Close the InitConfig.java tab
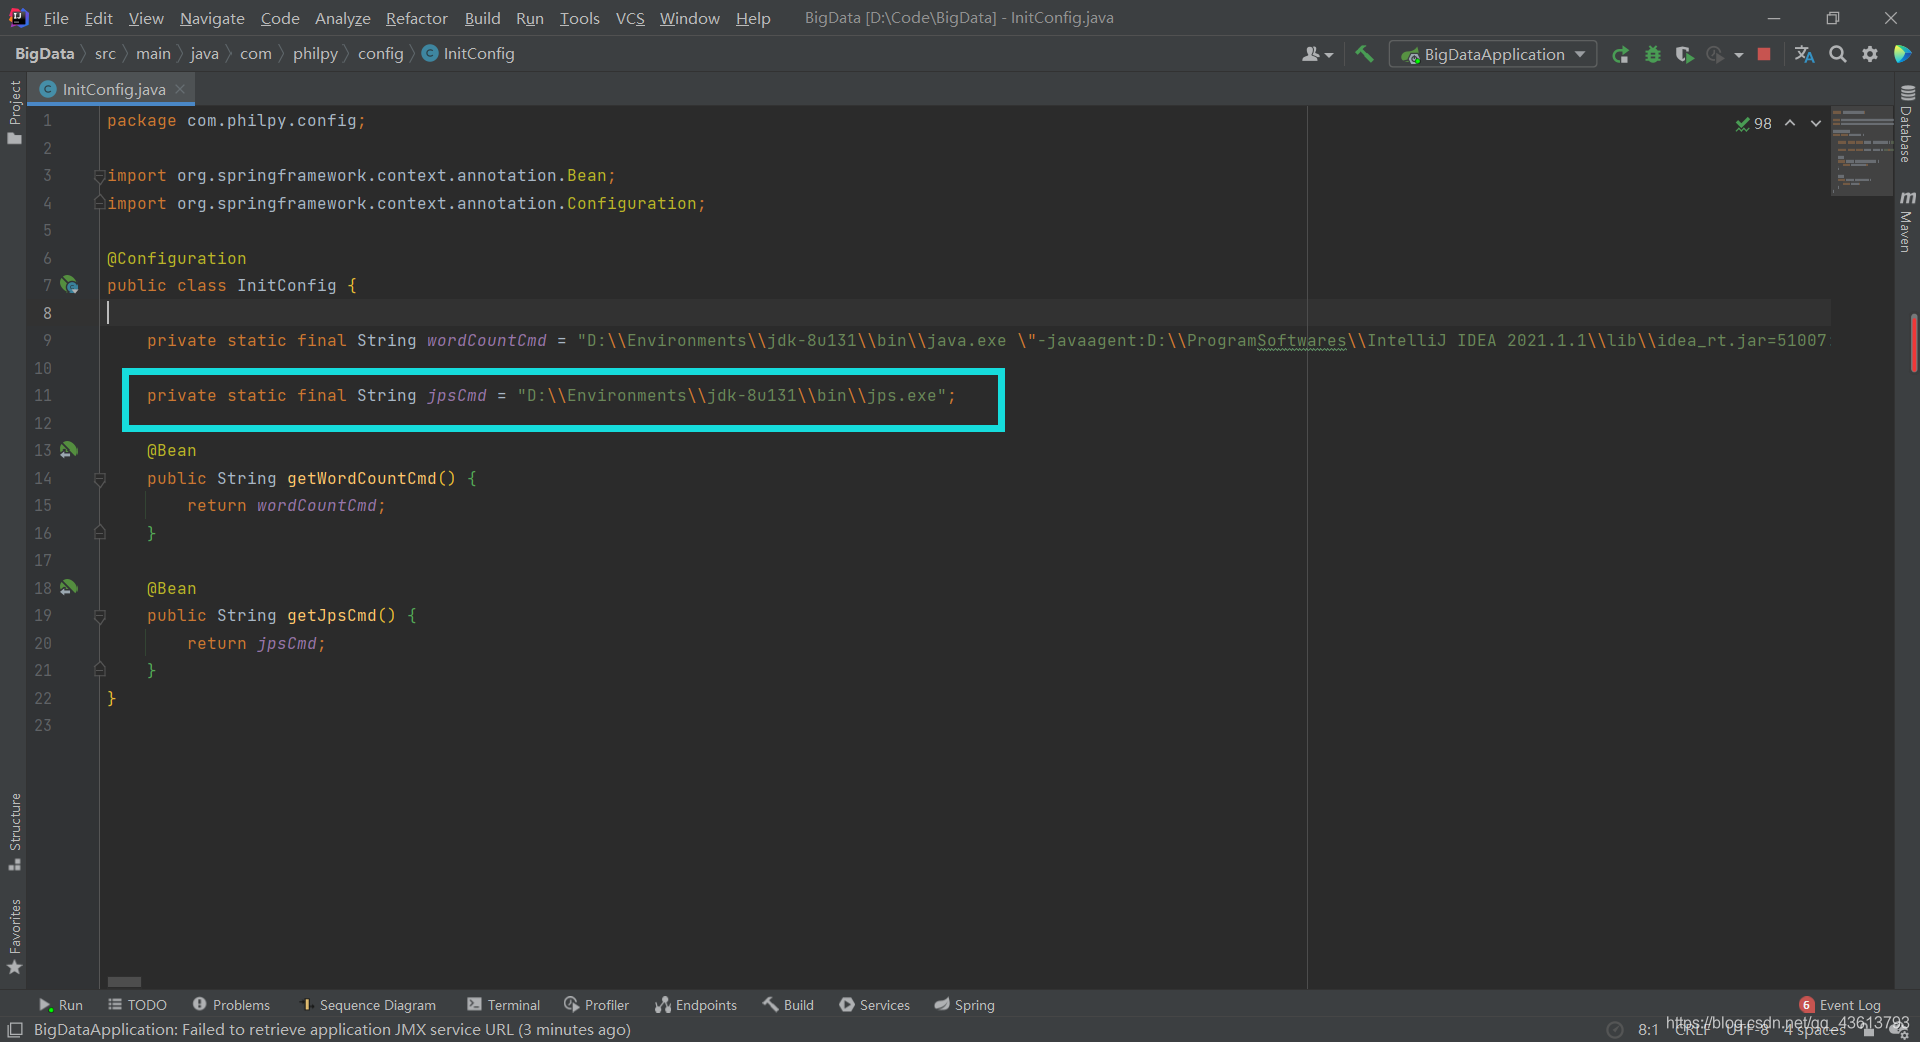1920x1042 pixels. pyautogui.click(x=180, y=89)
